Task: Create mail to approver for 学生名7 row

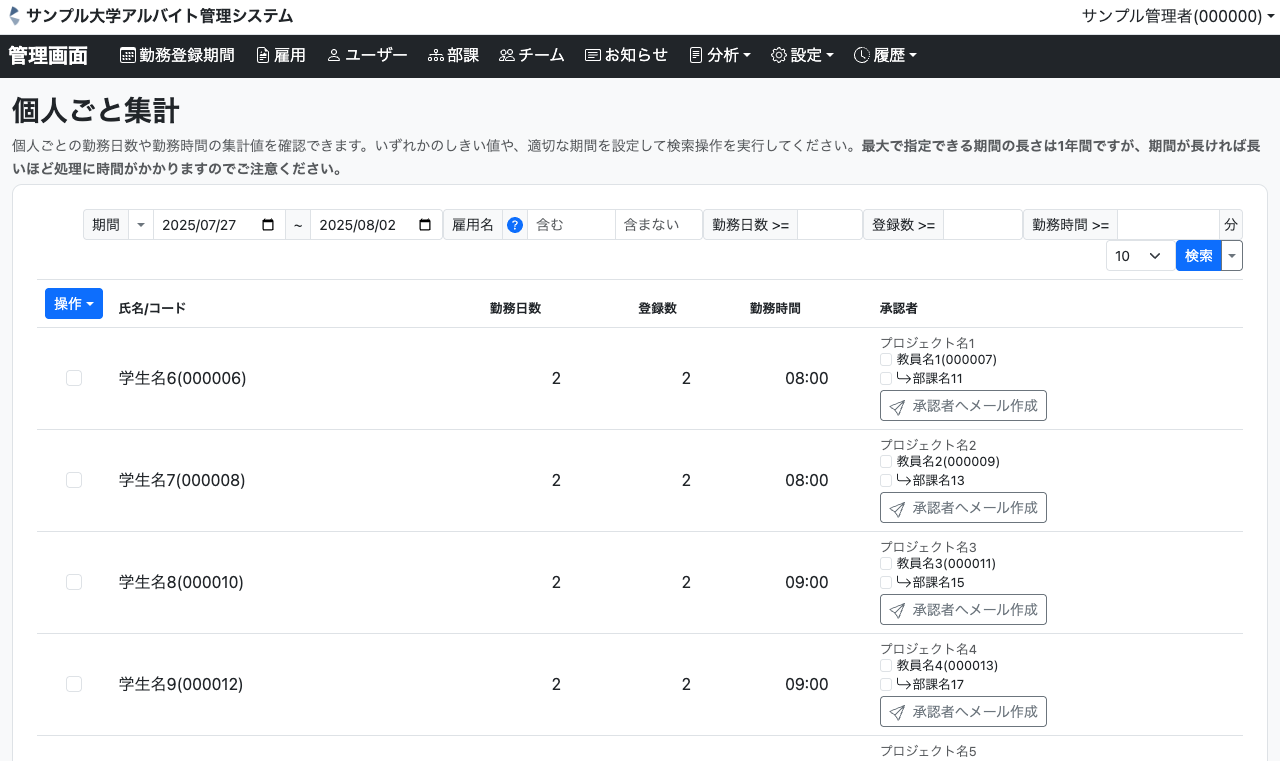Action: [x=963, y=507]
